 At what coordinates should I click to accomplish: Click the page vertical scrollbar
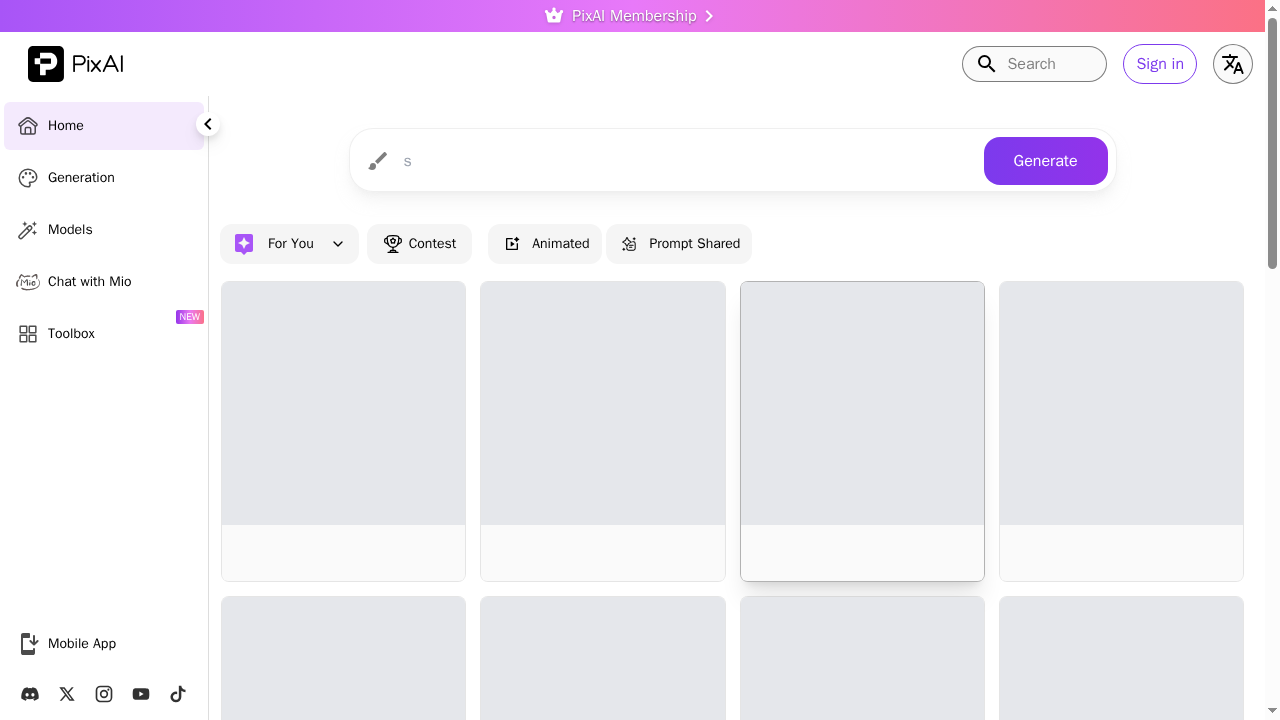(1272, 150)
